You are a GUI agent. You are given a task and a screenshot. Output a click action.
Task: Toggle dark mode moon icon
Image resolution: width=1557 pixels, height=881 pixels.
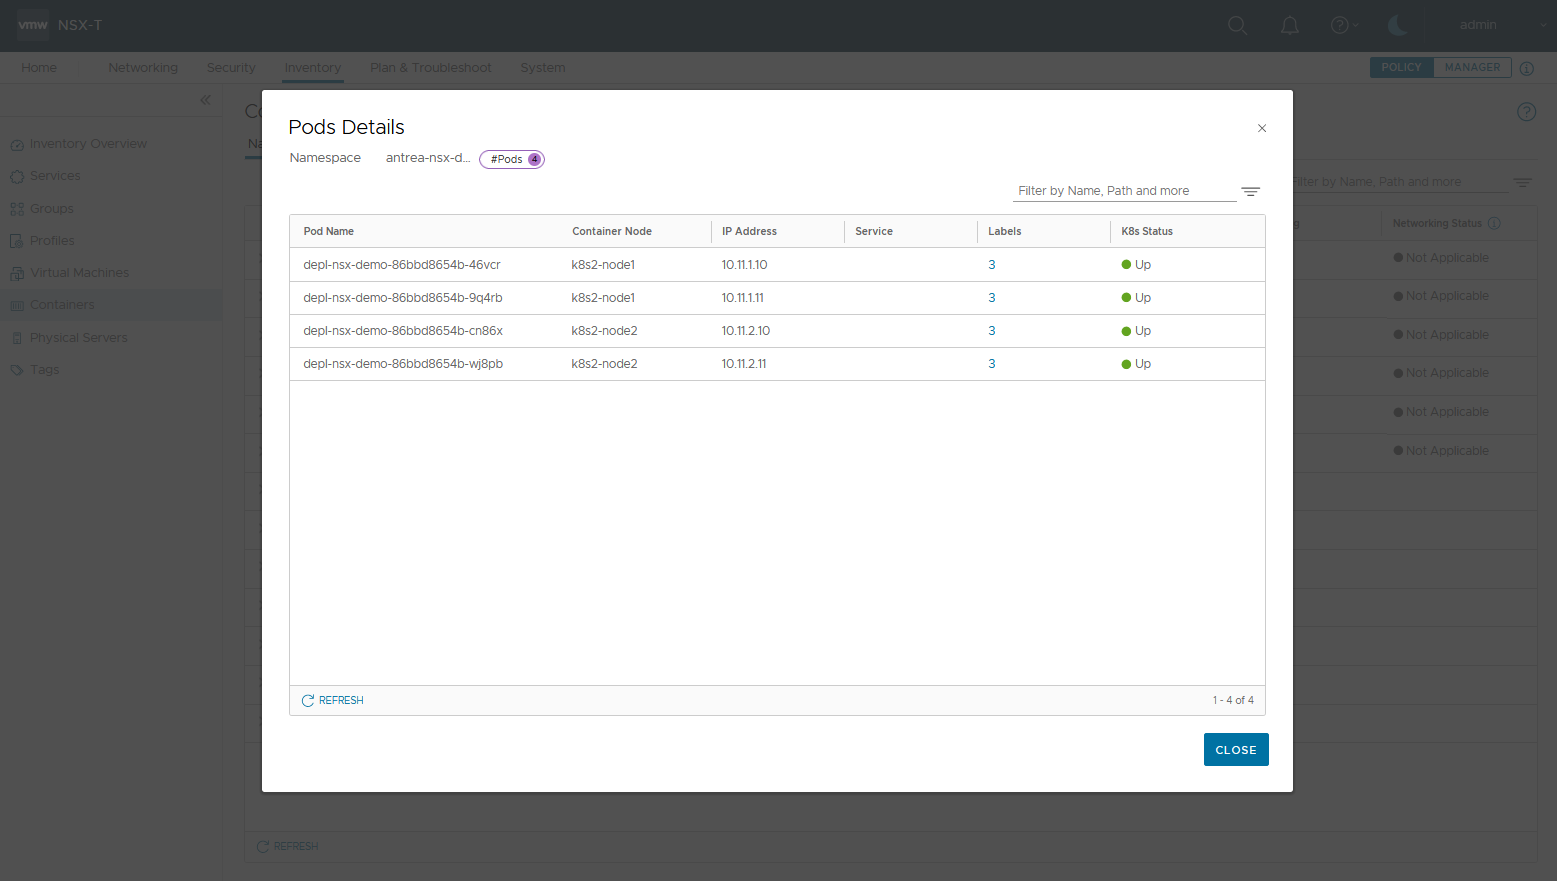click(1398, 25)
